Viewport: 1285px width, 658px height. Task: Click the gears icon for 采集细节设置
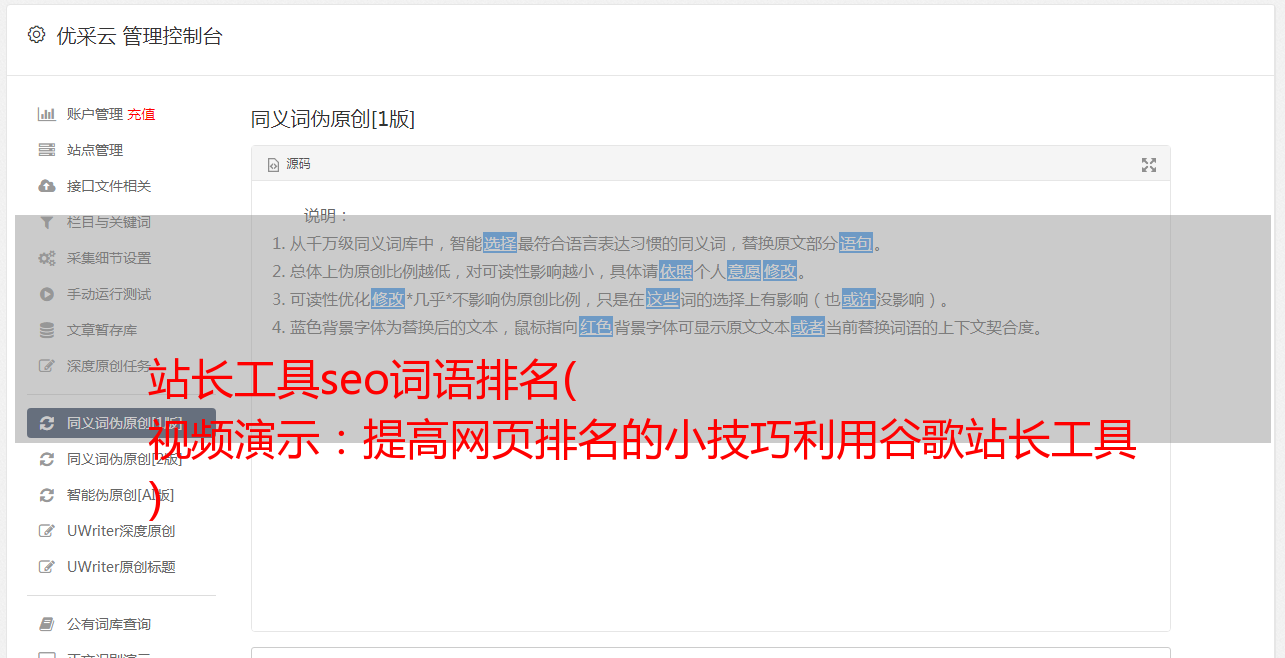point(46,258)
